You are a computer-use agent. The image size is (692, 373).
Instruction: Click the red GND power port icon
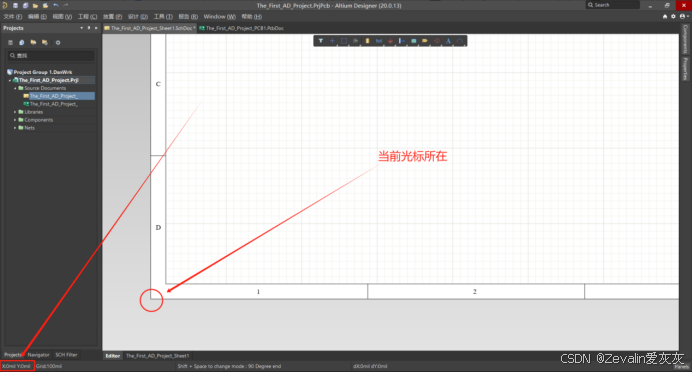click(x=390, y=41)
